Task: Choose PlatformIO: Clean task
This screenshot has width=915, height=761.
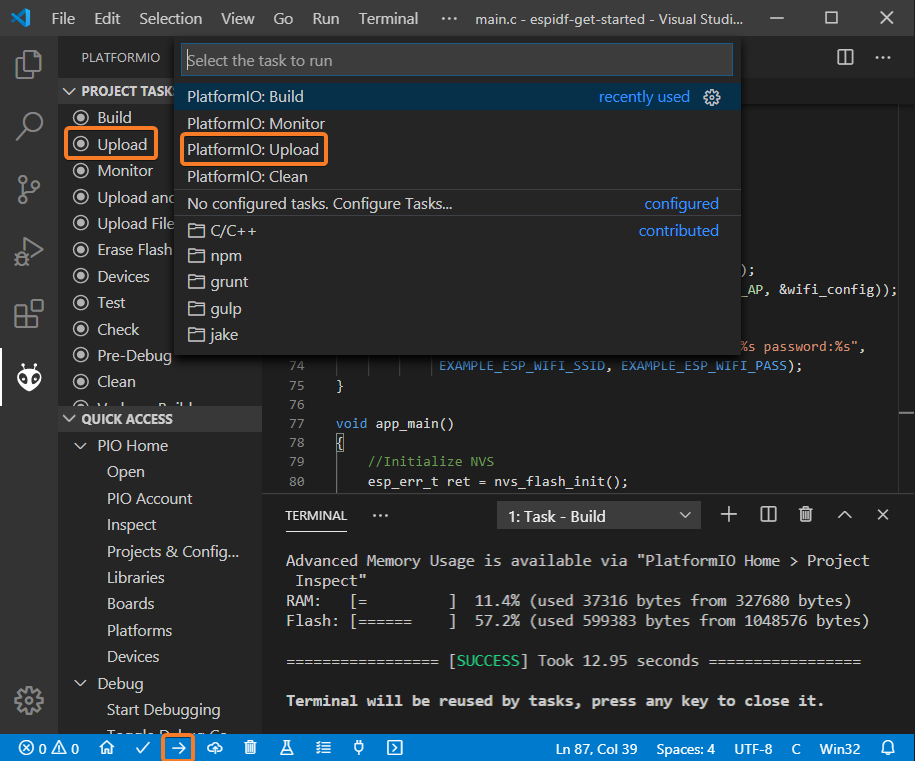Action: (x=457, y=177)
